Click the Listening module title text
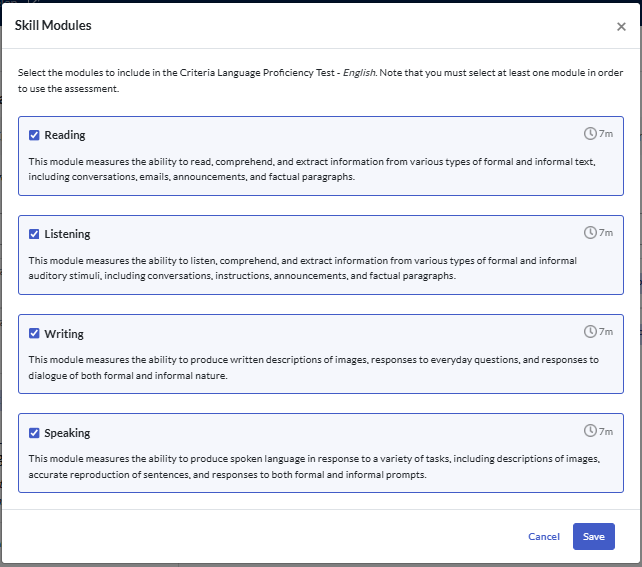 click(x=67, y=234)
